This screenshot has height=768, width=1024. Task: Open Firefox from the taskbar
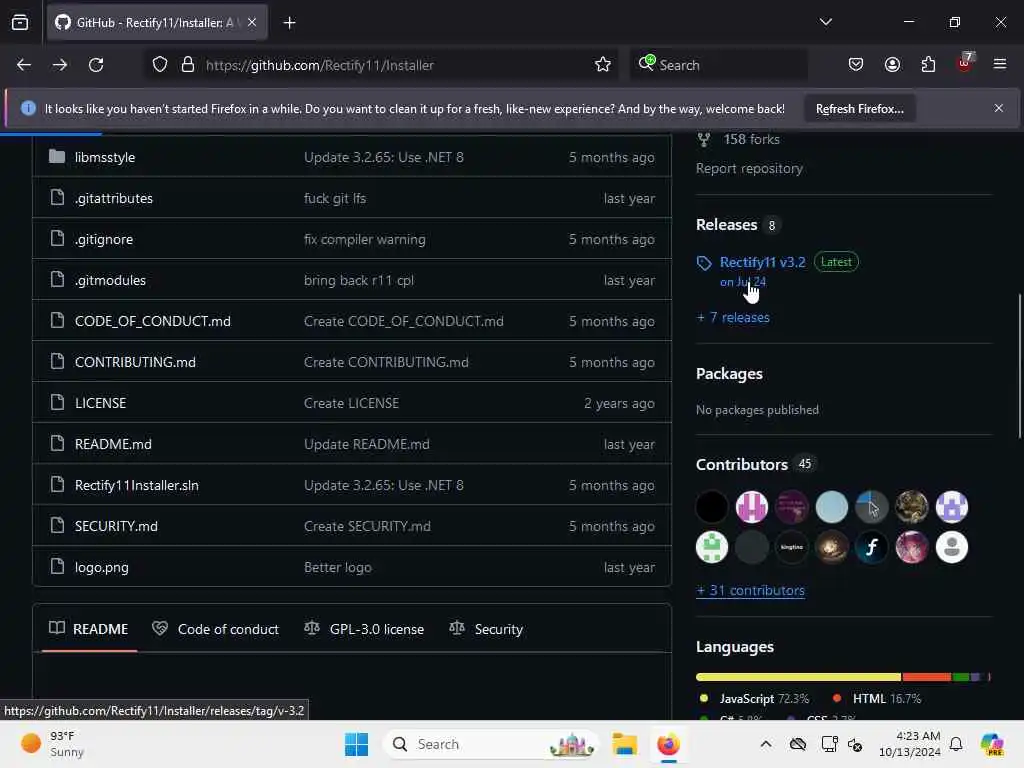tap(668, 744)
